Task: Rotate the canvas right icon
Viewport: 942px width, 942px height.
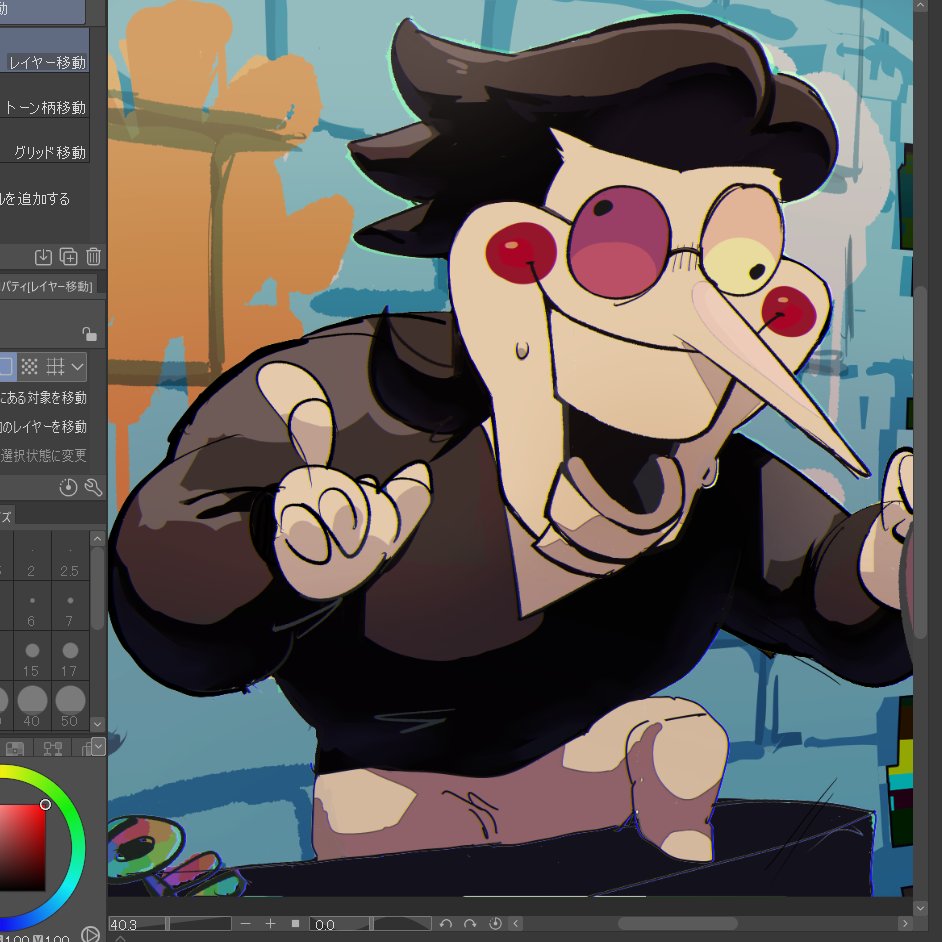Action: click(x=470, y=923)
